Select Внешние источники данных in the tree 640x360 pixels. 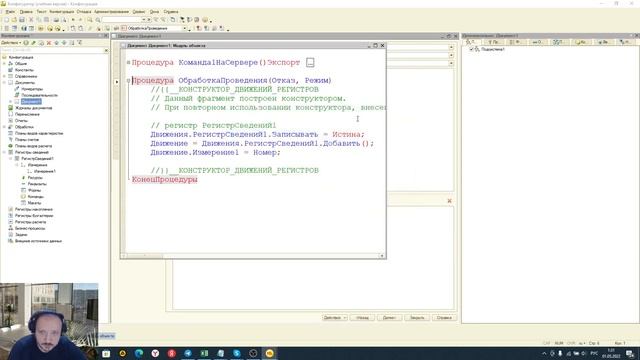[x=38, y=241]
